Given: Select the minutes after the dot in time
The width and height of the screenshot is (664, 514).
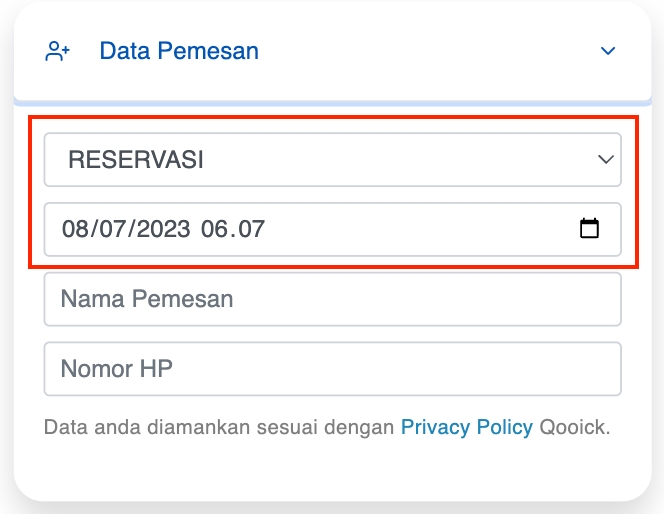Looking at the screenshot, I should [x=251, y=229].
